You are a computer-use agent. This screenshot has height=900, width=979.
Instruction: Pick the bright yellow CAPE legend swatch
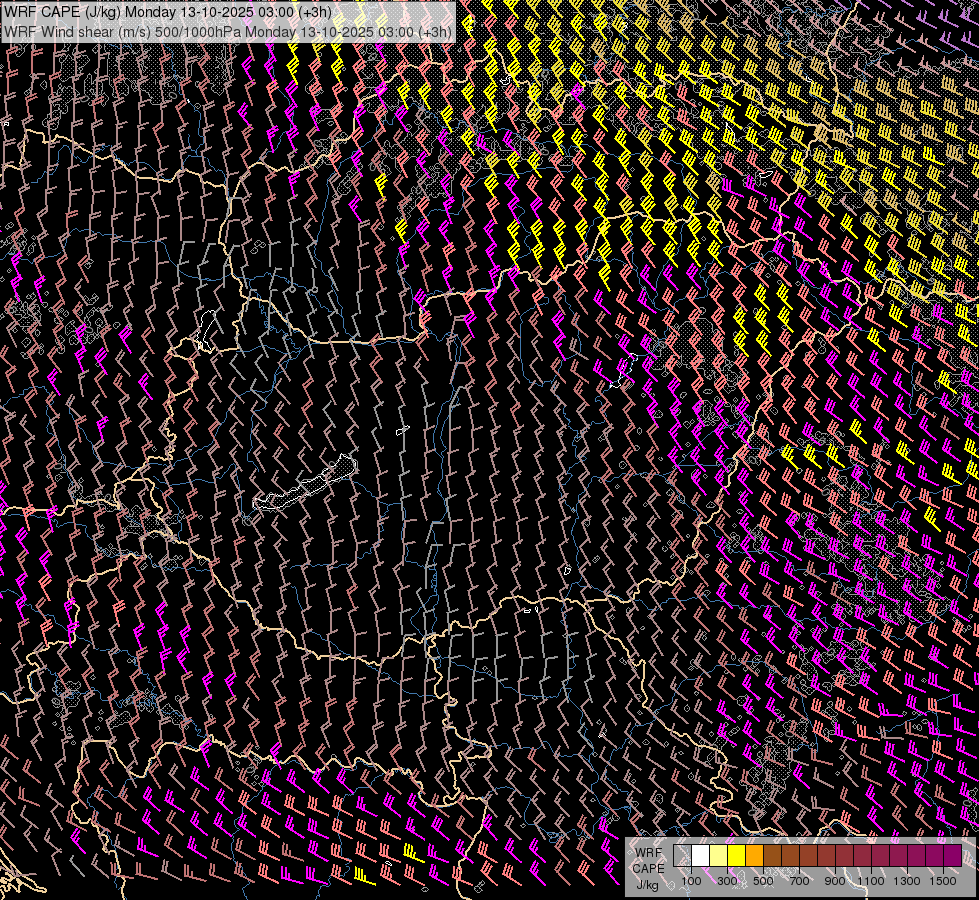(x=736, y=856)
